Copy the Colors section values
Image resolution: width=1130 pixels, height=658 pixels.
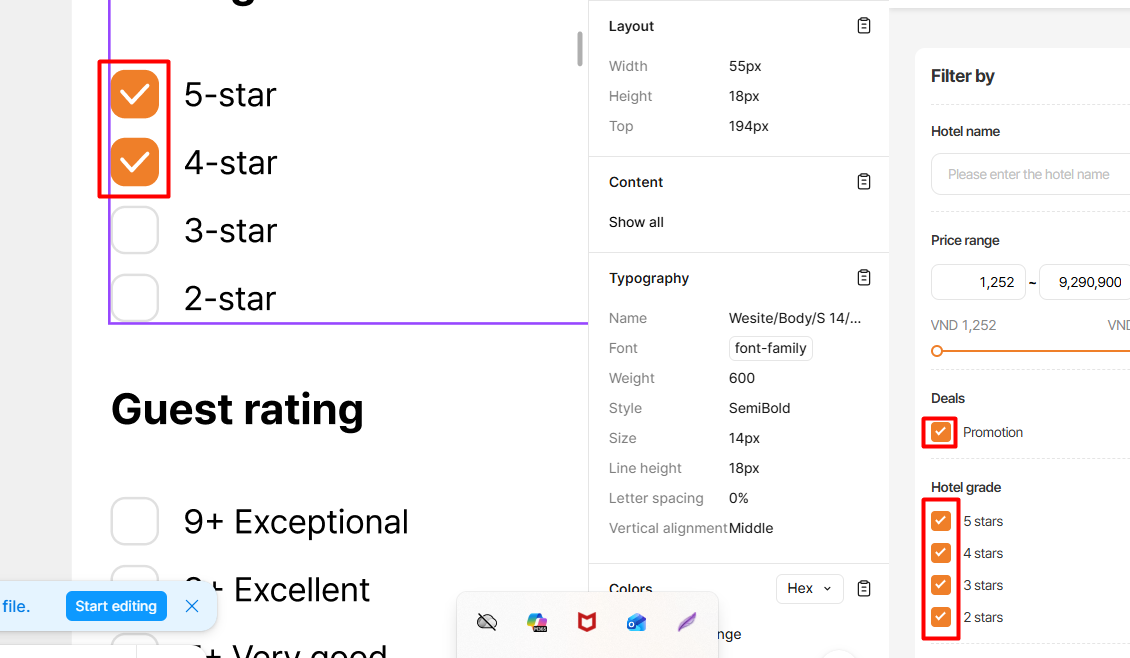coord(864,589)
